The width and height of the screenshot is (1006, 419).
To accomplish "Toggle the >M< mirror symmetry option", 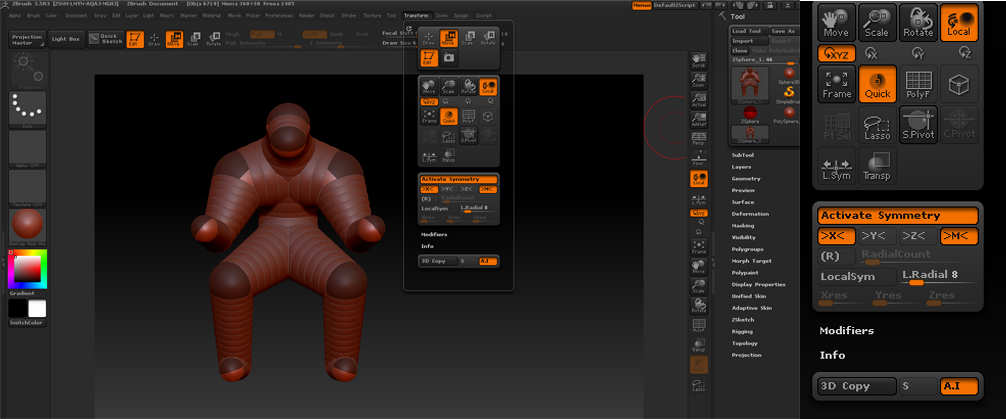I will click(958, 236).
